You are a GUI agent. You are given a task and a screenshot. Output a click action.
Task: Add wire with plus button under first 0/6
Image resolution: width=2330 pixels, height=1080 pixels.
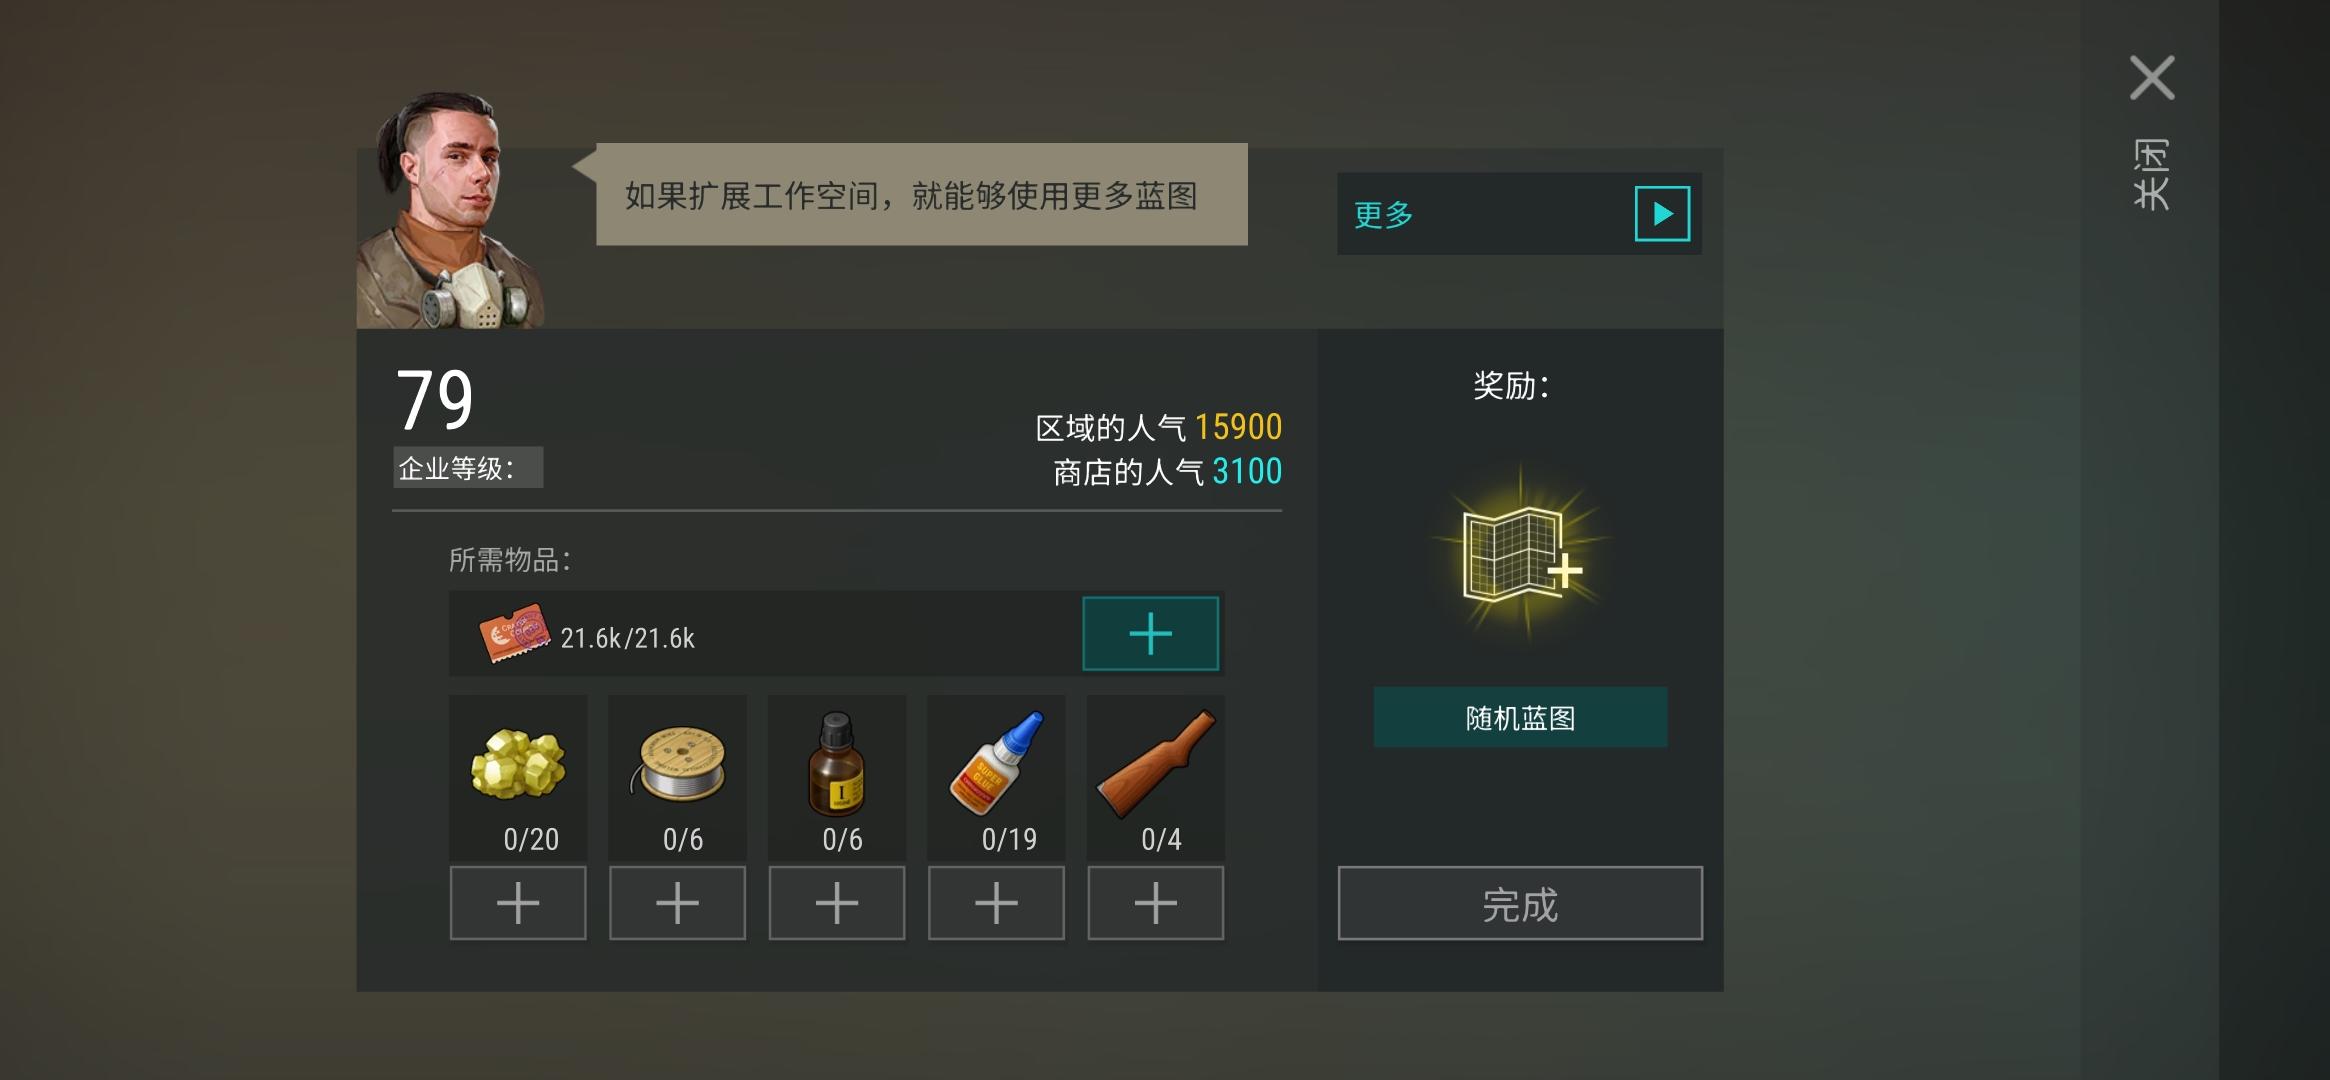(x=677, y=903)
